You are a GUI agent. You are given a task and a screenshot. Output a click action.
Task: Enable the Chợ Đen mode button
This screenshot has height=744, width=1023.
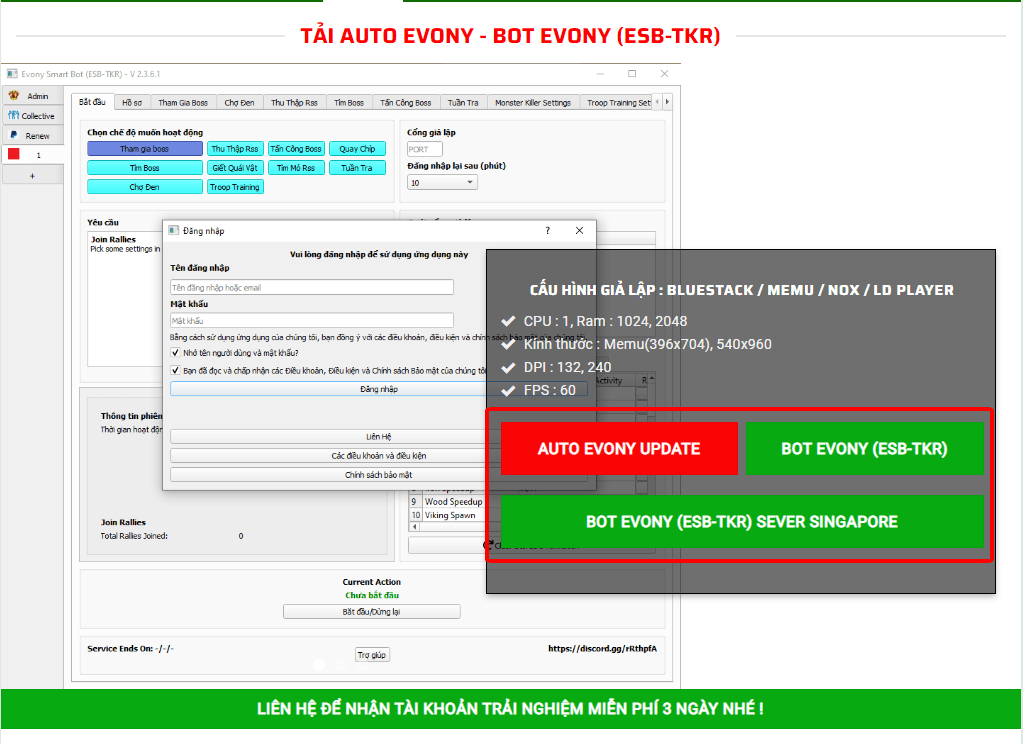pos(144,187)
